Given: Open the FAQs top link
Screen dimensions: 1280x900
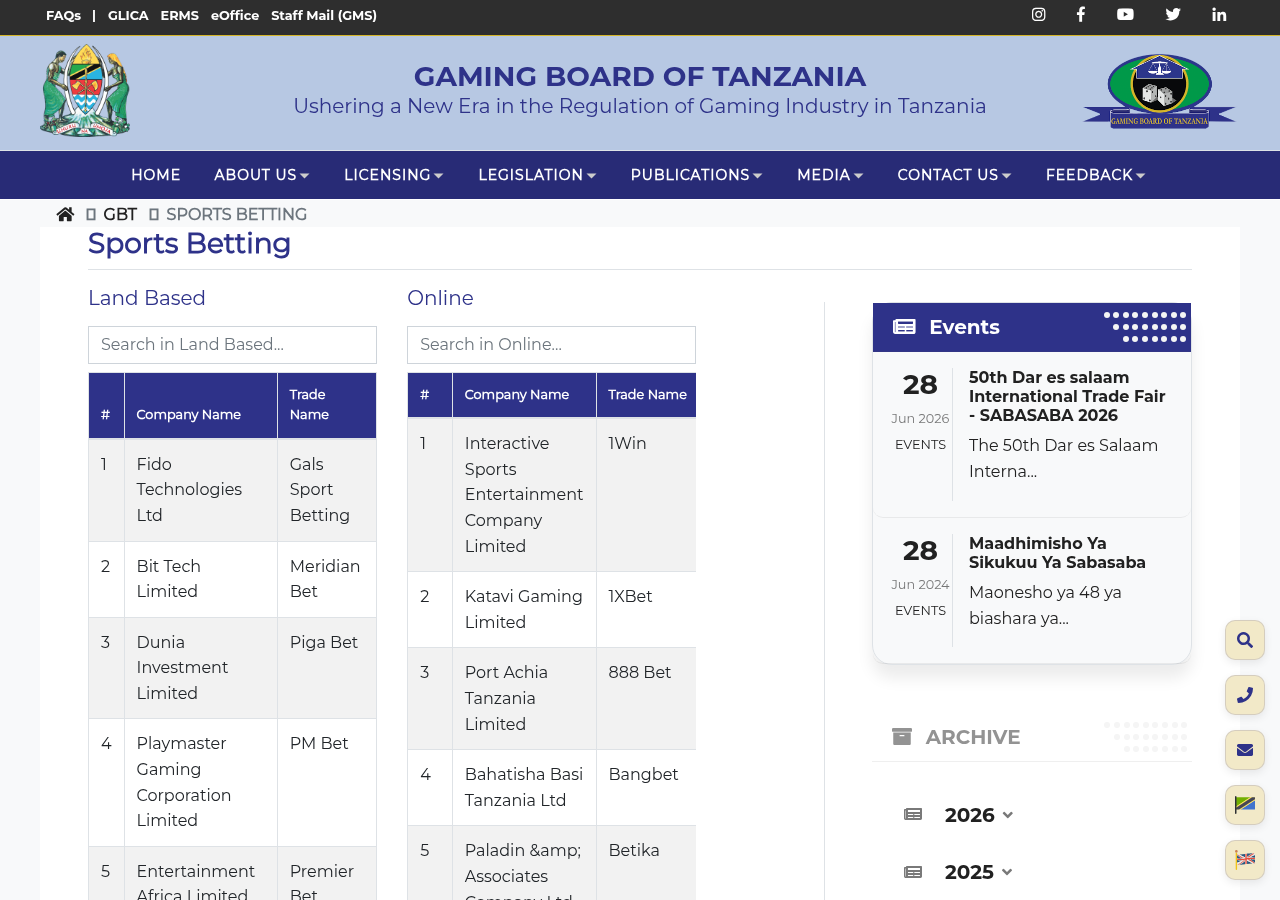Looking at the screenshot, I should click(63, 15).
